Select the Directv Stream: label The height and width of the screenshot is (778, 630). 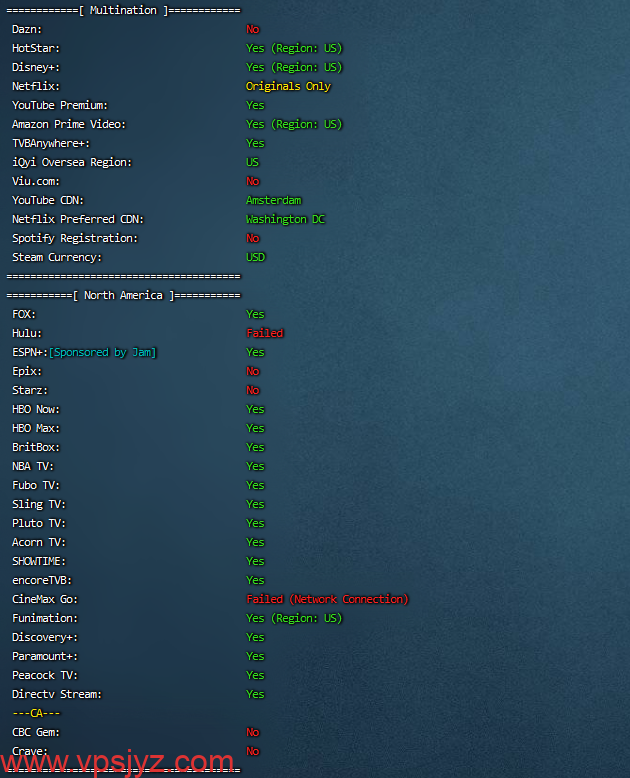coord(57,694)
